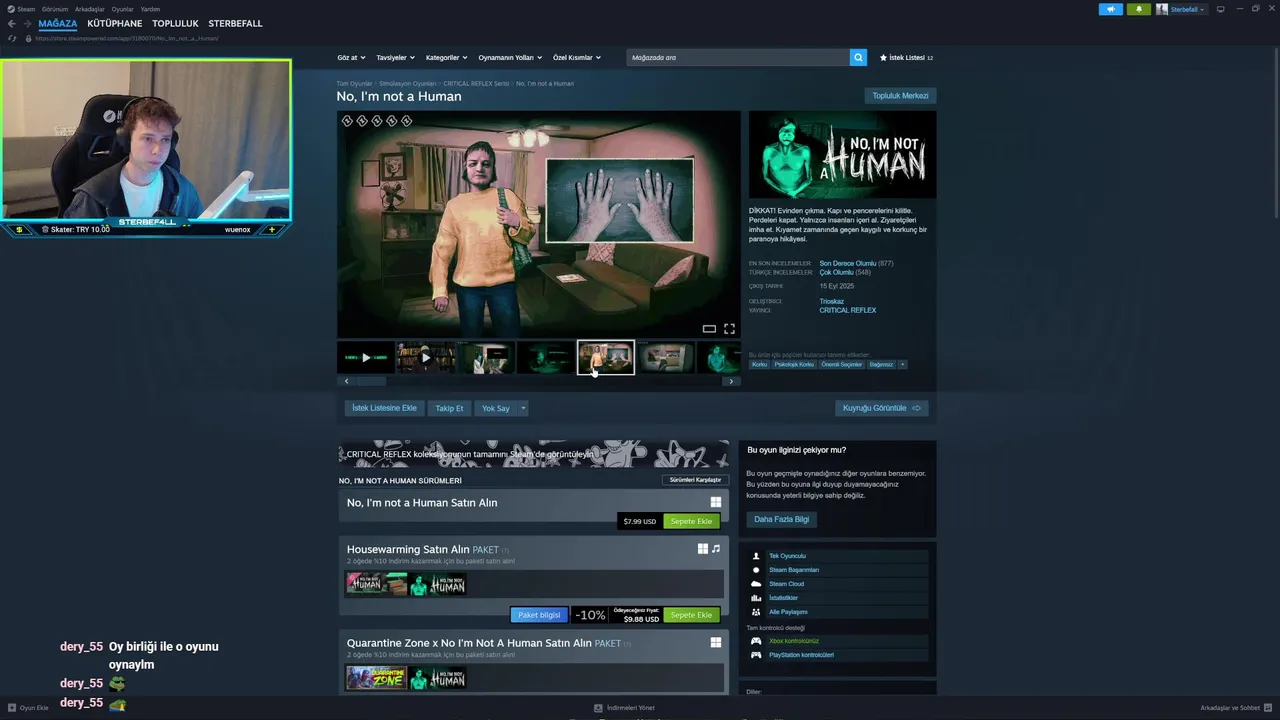This screenshot has height=720, width=1280.
Task: Click the Yok Say ignore button
Action: click(496, 408)
